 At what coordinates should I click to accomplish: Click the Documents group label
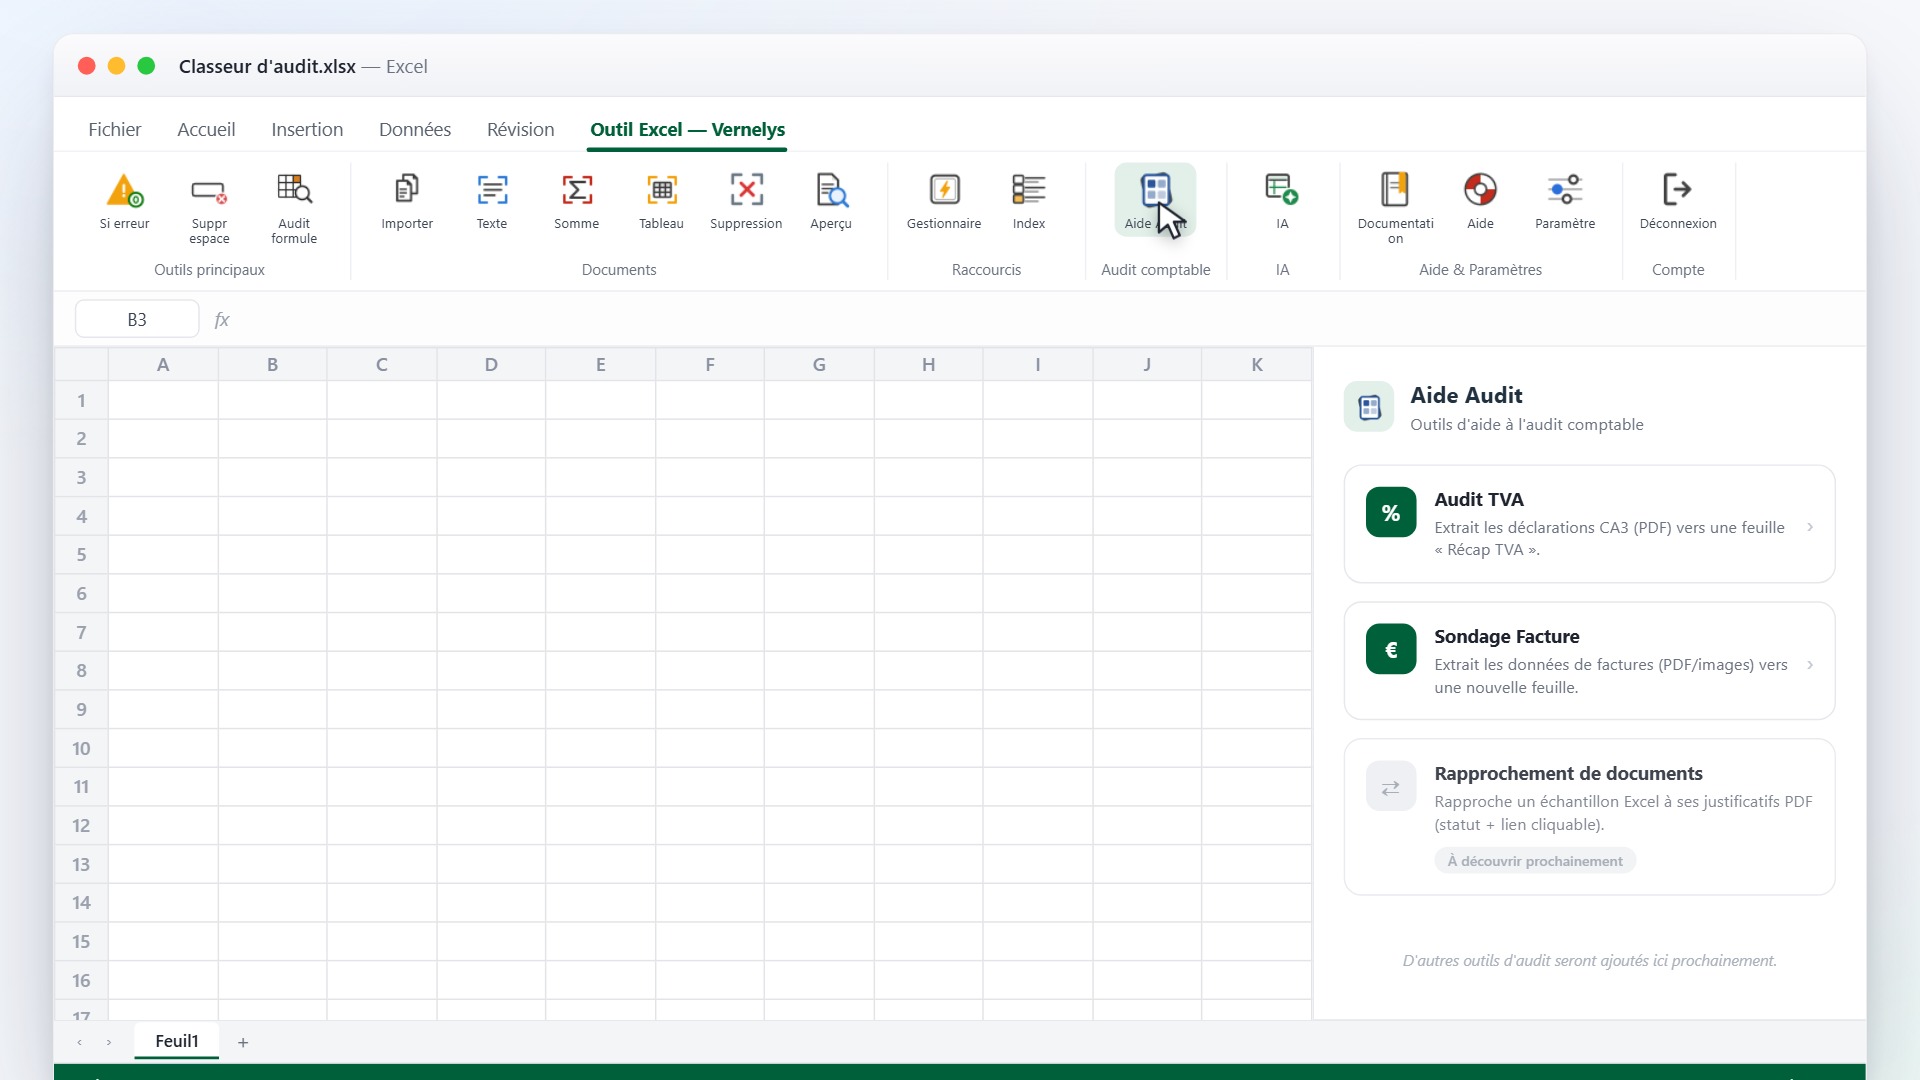[619, 270]
